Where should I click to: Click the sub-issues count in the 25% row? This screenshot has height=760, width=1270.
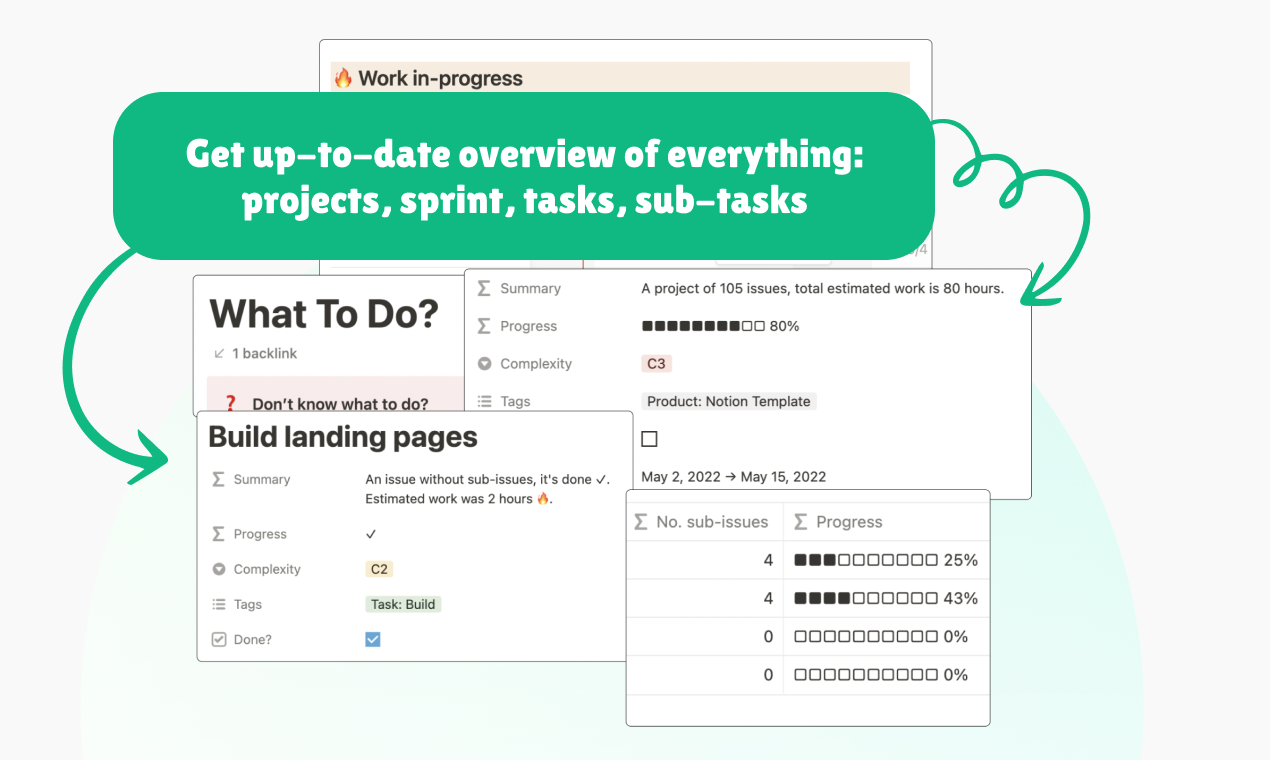tap(768, 560)
